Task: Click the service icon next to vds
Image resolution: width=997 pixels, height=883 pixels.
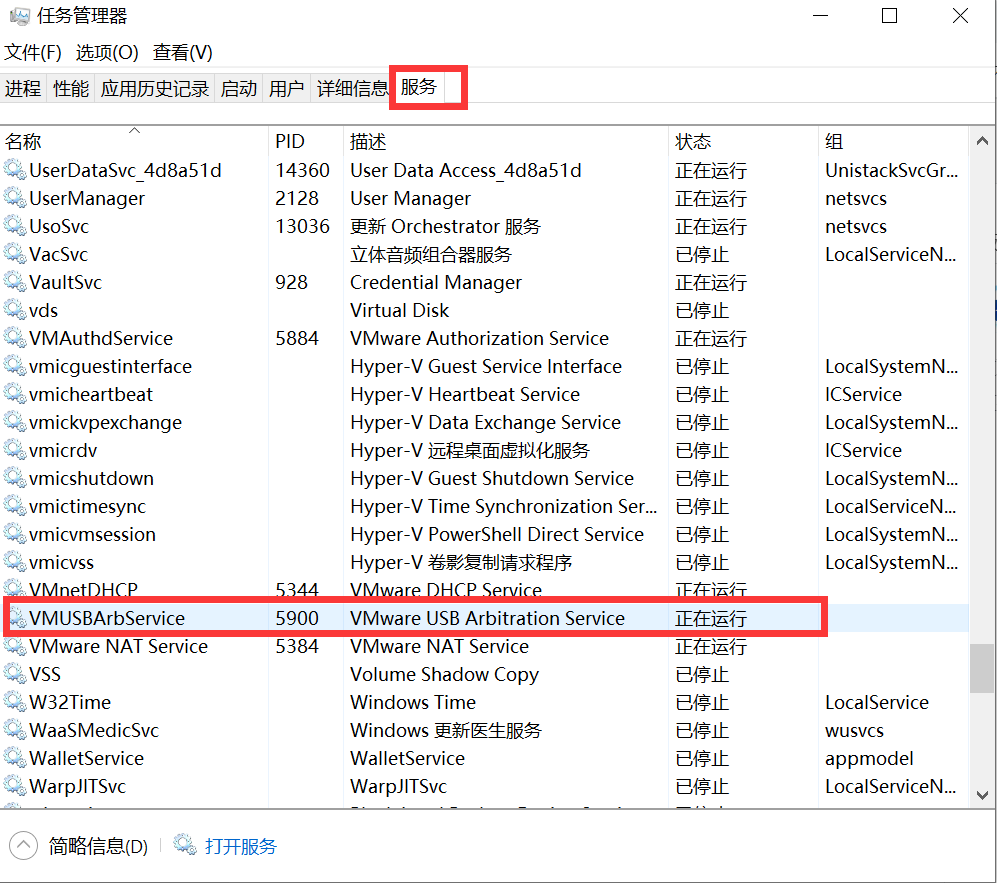Action: (15, 310)
